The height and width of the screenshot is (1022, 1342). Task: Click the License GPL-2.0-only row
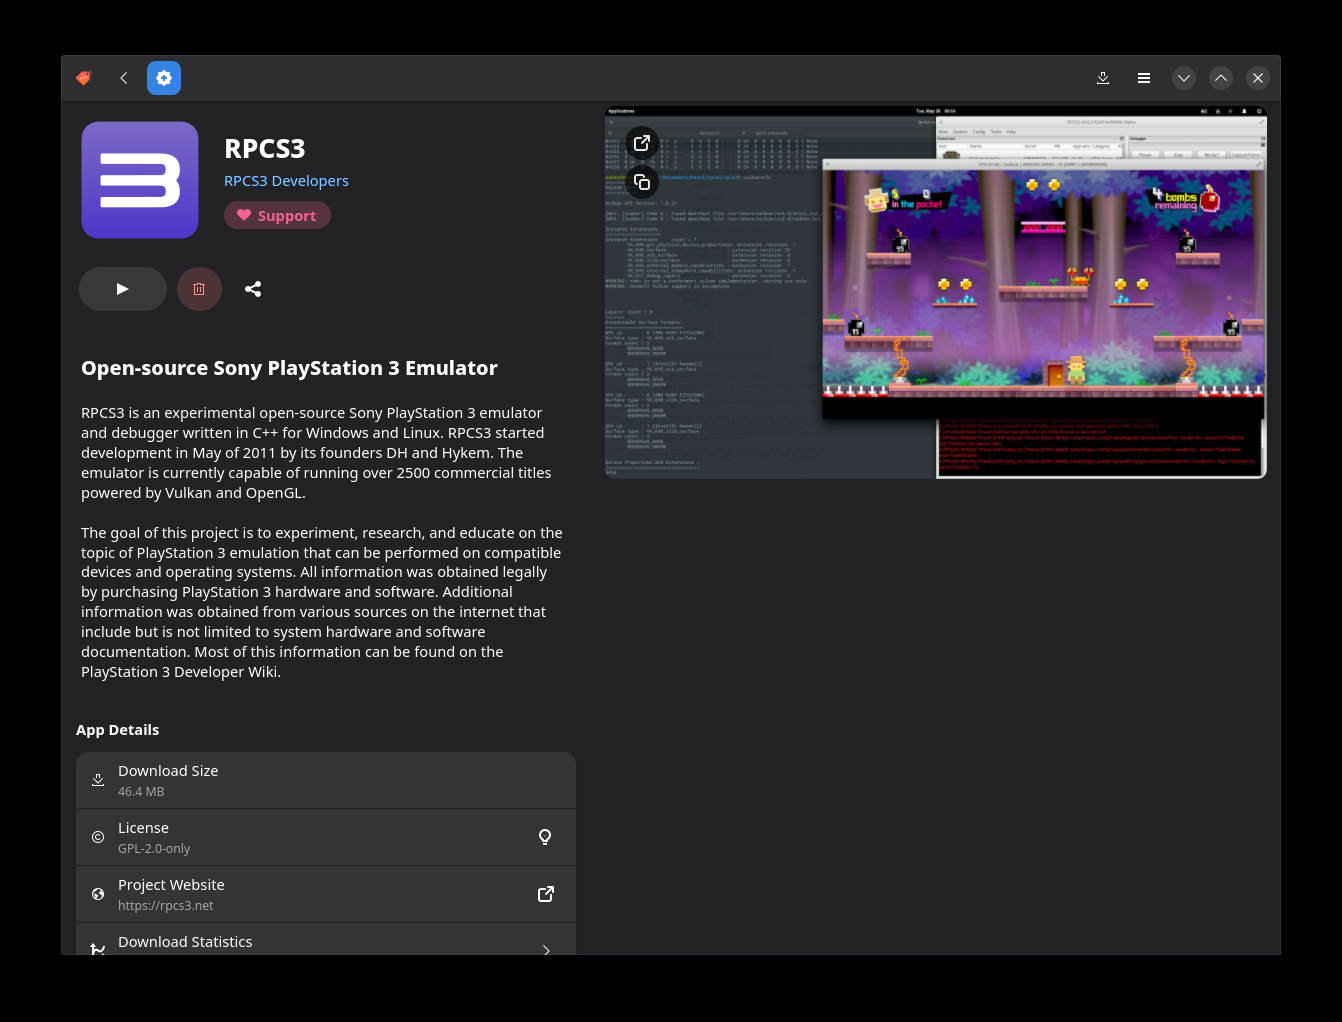click(x=326, y=837)
